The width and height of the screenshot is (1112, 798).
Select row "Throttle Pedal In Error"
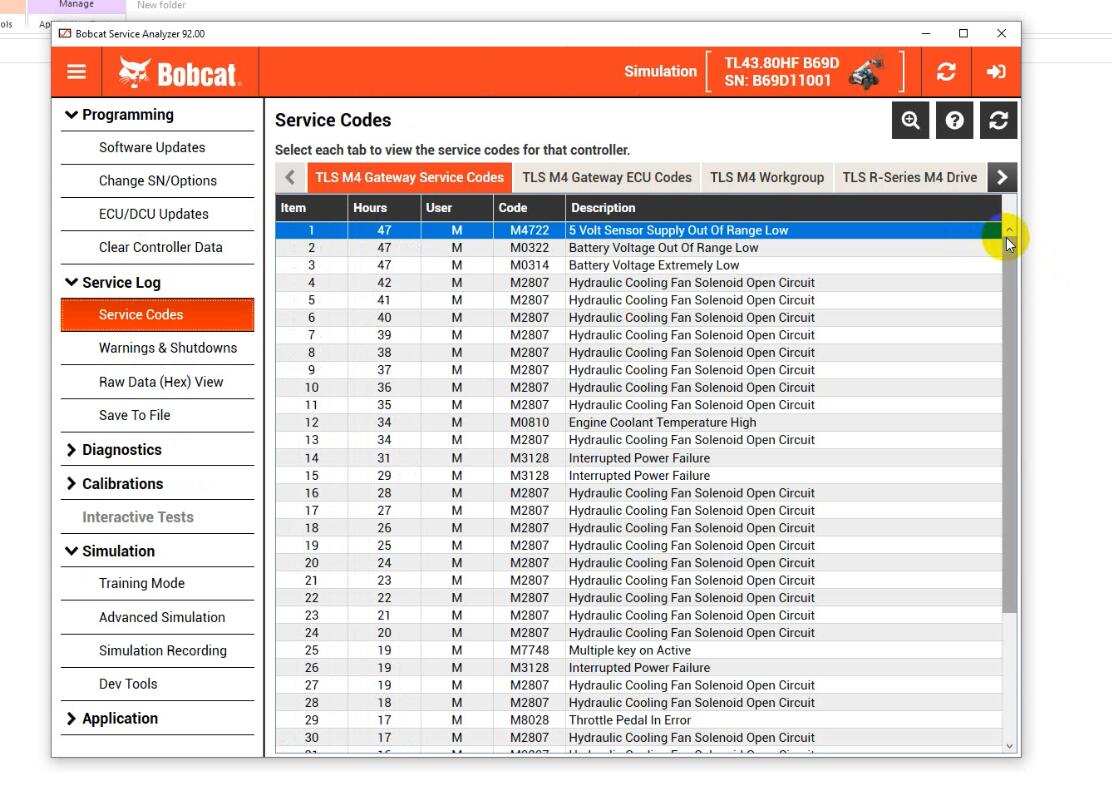tap(638, 720)
